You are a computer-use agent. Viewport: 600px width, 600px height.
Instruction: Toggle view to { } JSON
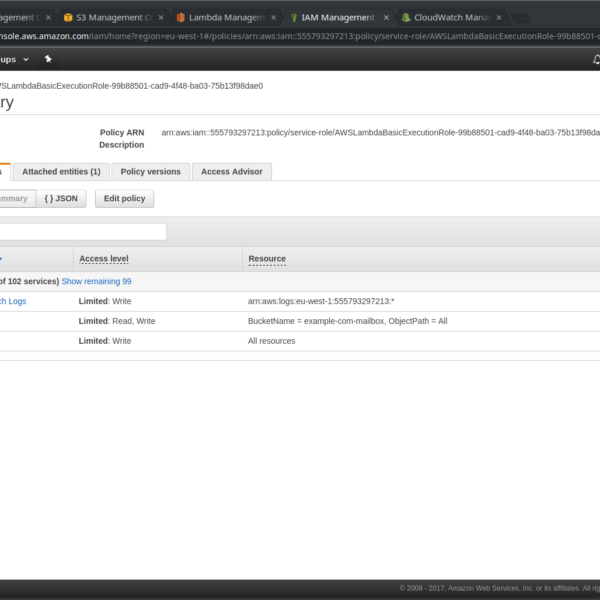pos(61,199)
